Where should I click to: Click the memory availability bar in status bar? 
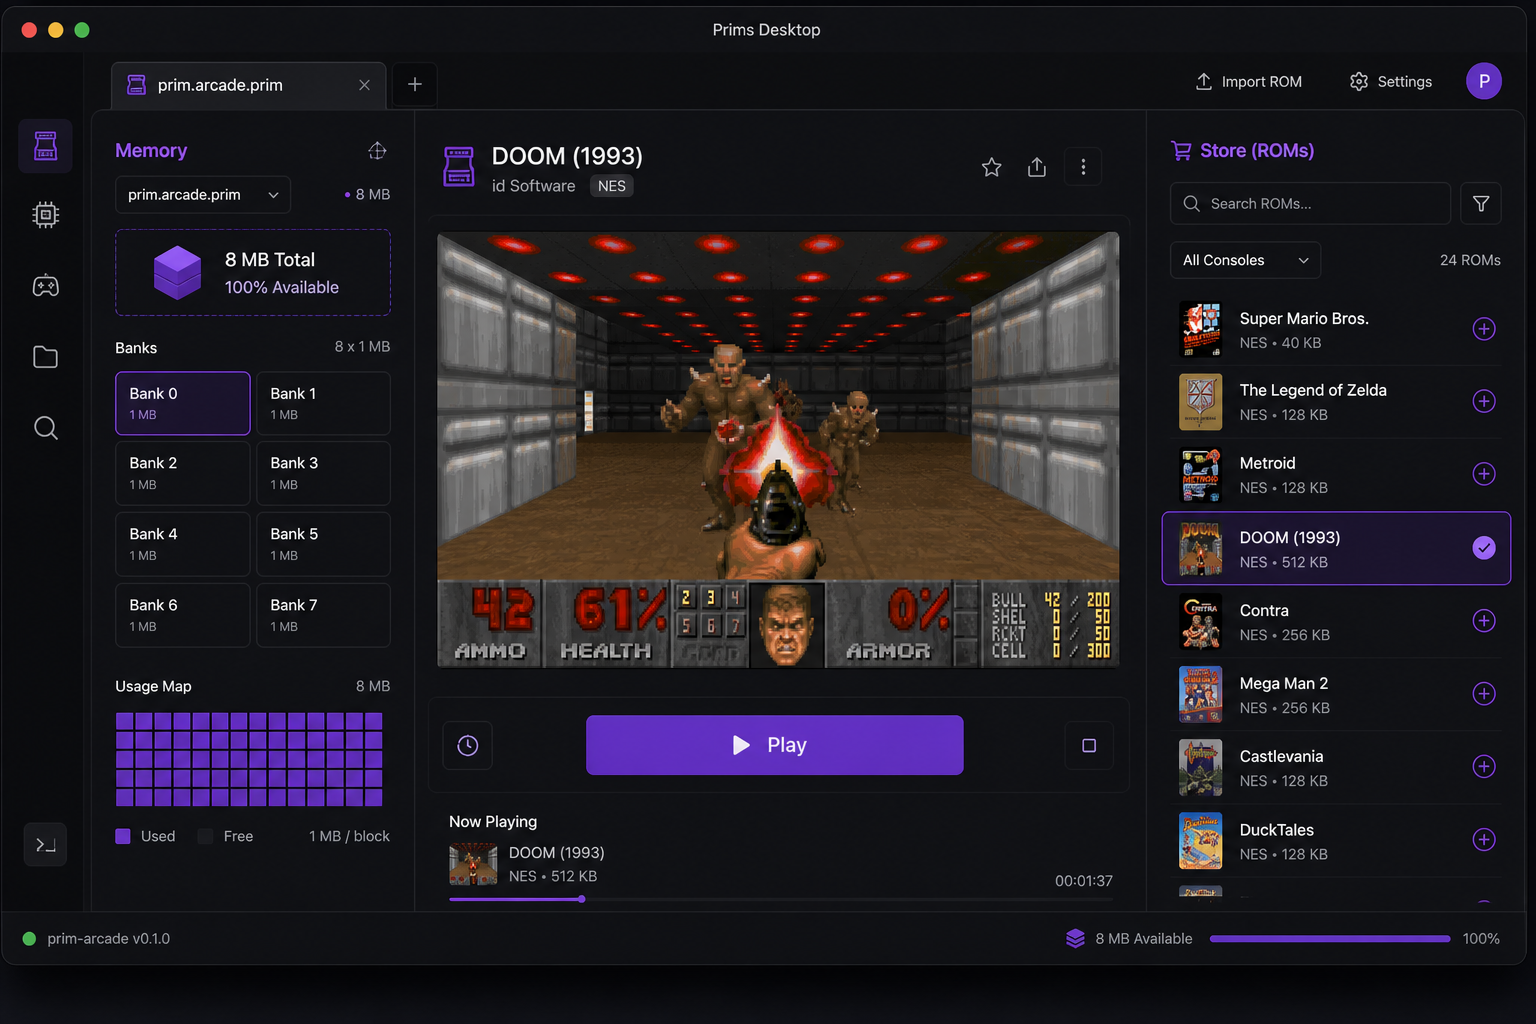[x=1330, y=939]
